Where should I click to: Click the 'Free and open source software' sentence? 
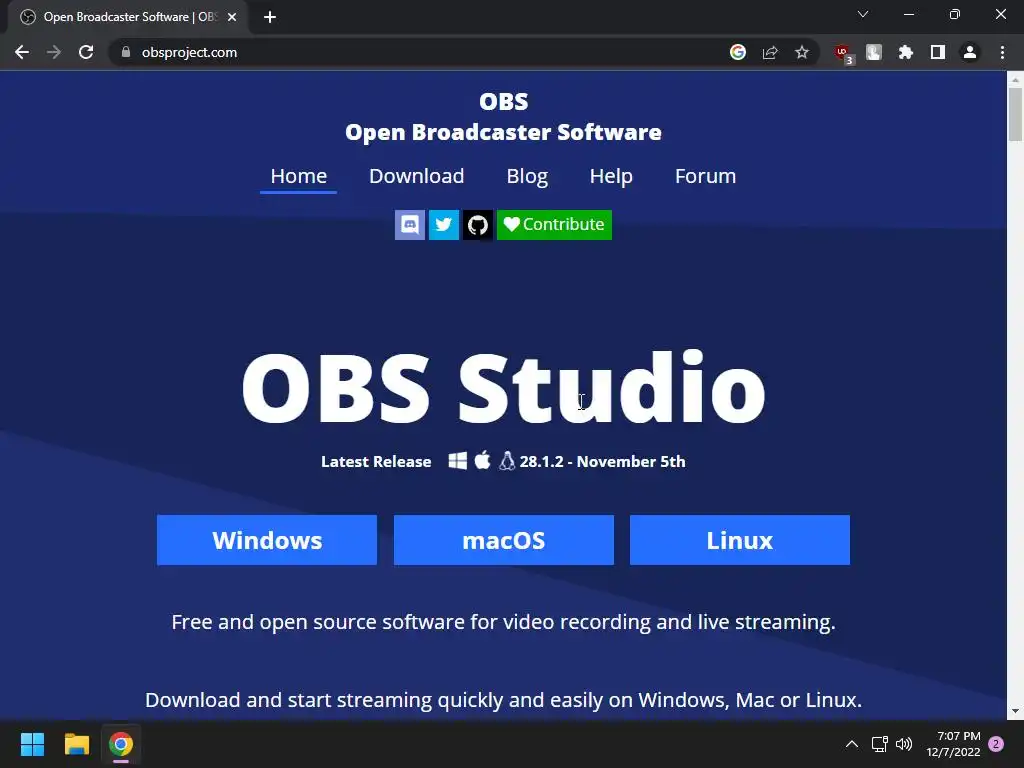click(x=504, y=622)
